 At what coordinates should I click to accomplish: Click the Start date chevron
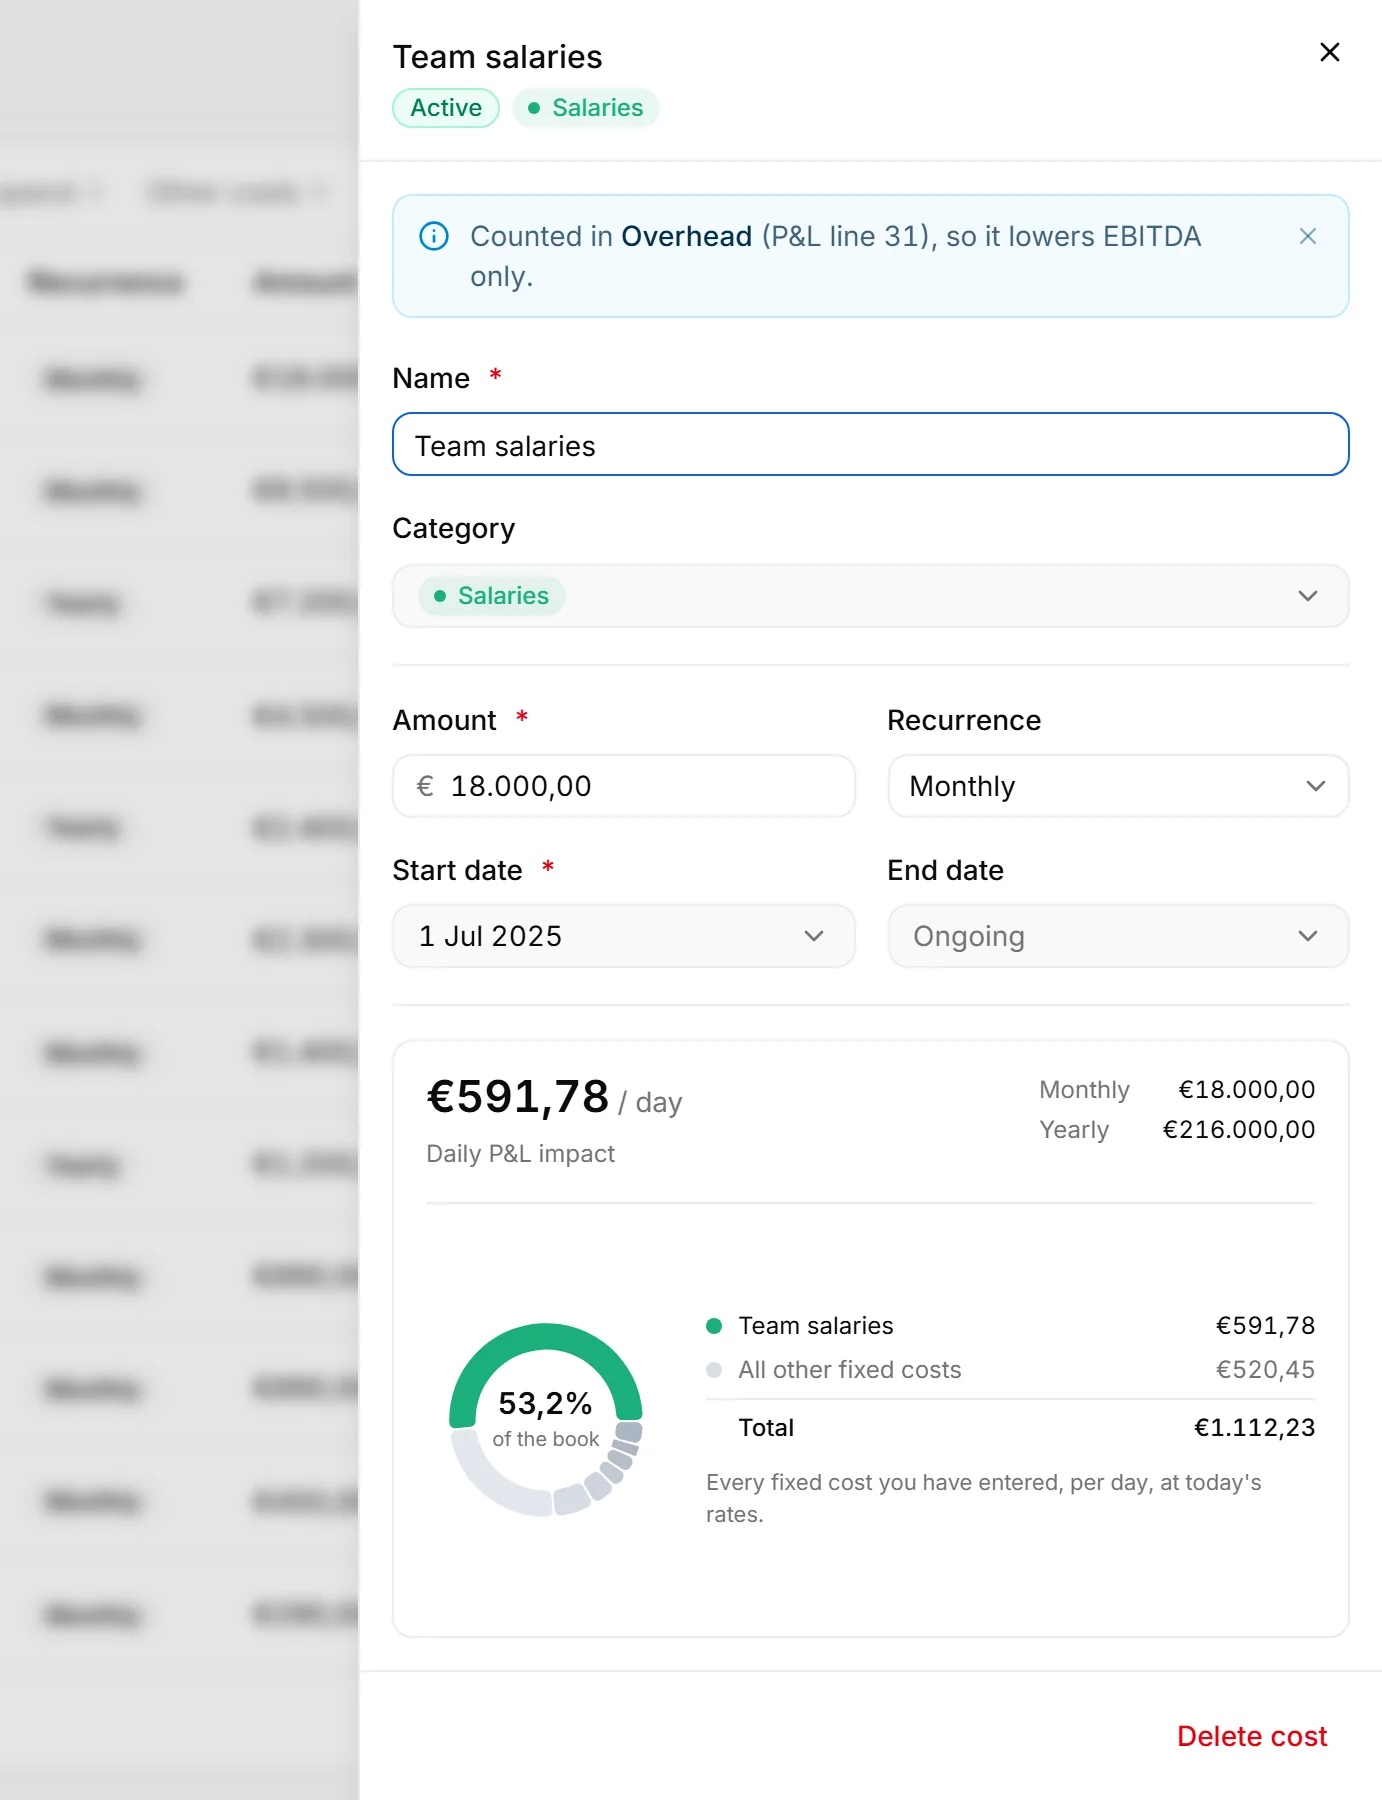[813, 936]
